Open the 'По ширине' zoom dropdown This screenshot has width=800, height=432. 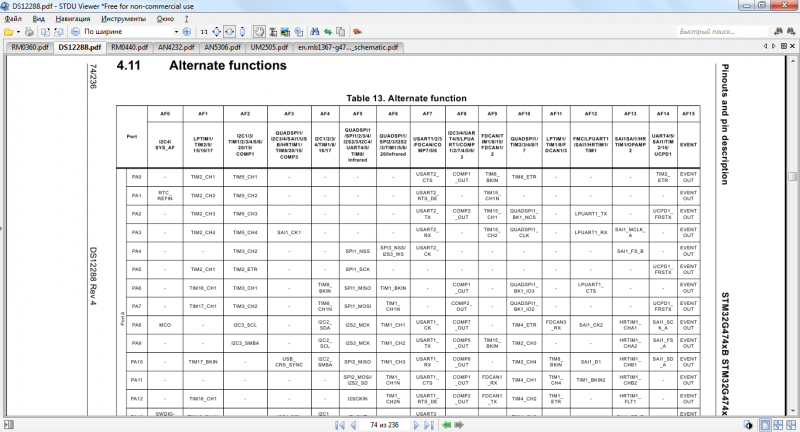pyautogui.click(x=177, y=32)
